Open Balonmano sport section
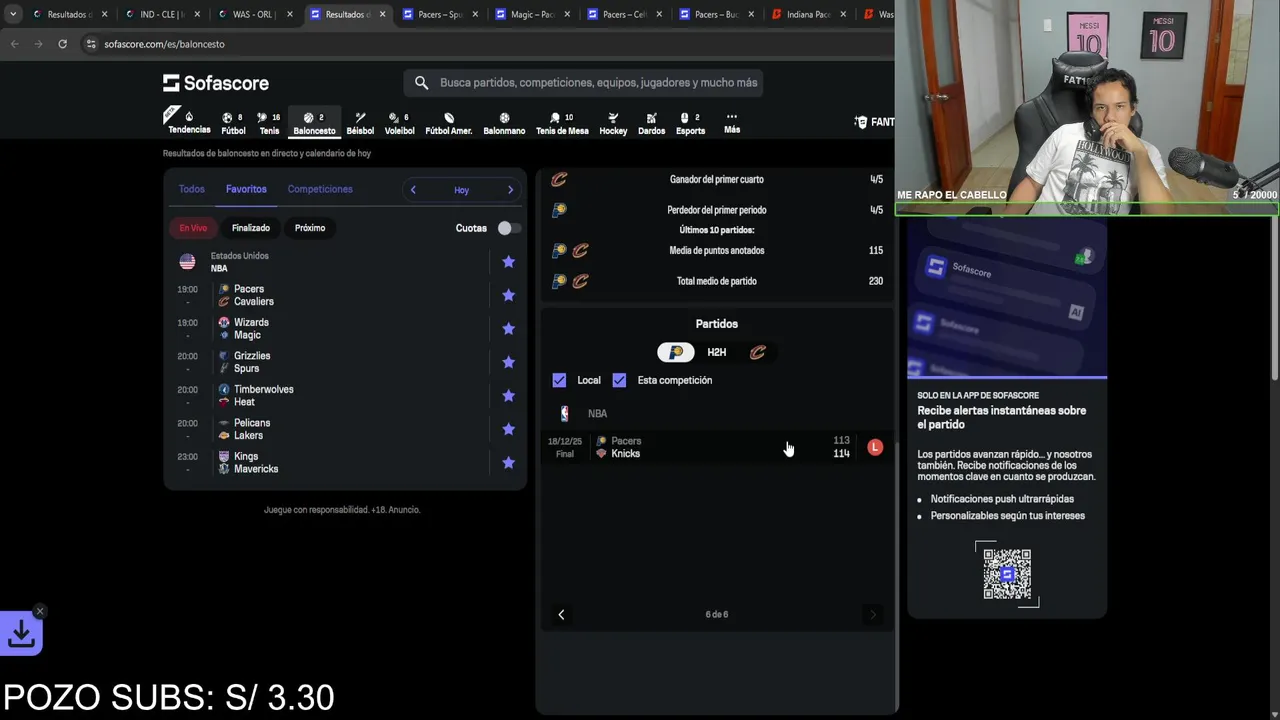Screen dimensions: 1280x720 pyautogui.click(x=504, y=123)
